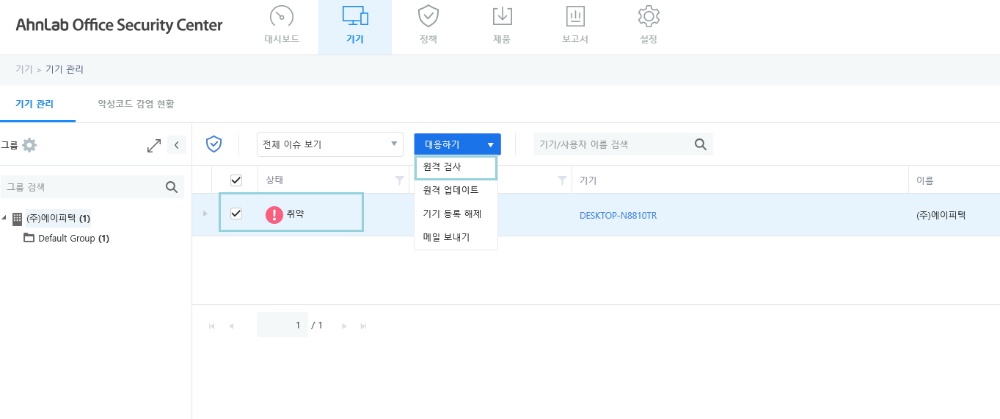Go to first page pagination button
This screenshot has height=419, width=1000.
coord(211,326)
